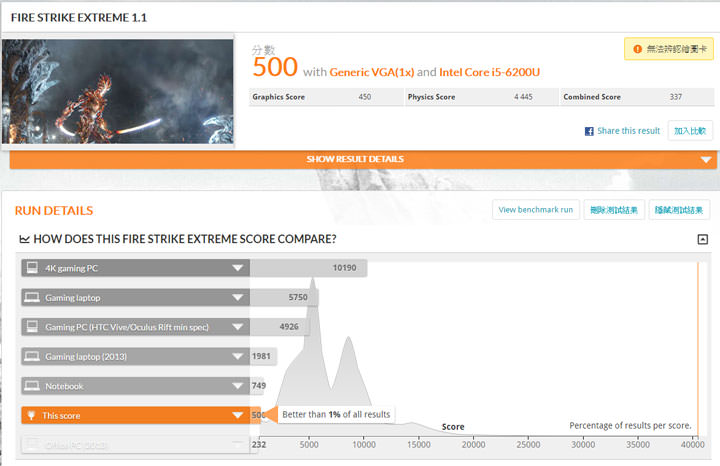This screenshot has width=720, height=466.
Task: Click View benchmark run button
Action: coord(535,210)
